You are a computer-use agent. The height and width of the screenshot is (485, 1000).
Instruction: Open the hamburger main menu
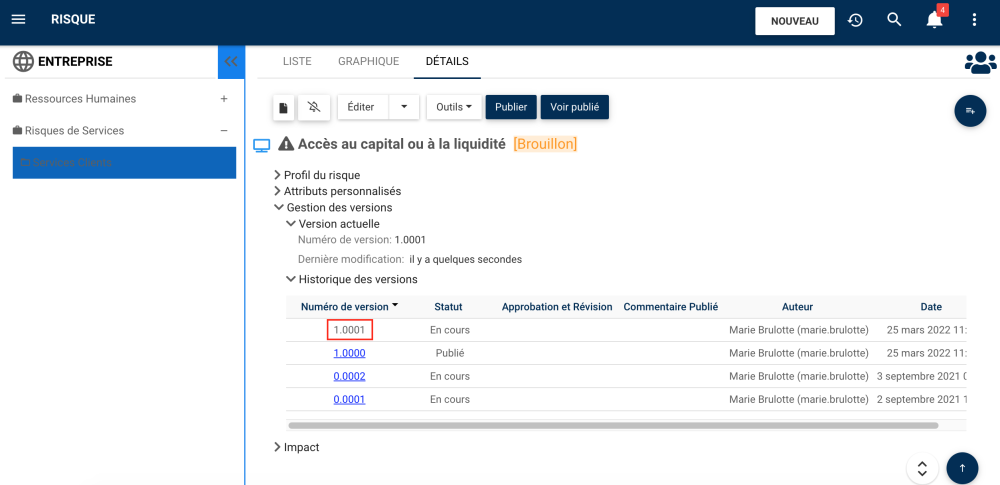pyautogui.click(x=18, y=20)
